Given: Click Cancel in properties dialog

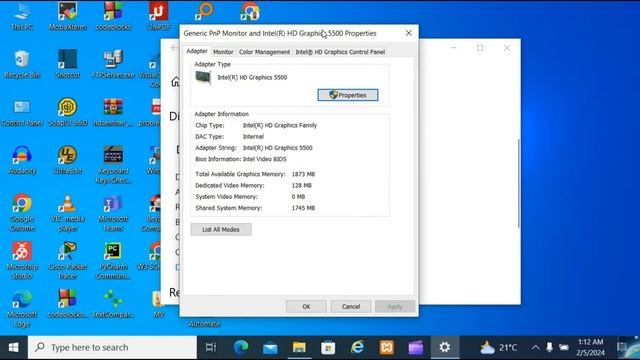Looking at the screenshot, I should click(351, 307).
